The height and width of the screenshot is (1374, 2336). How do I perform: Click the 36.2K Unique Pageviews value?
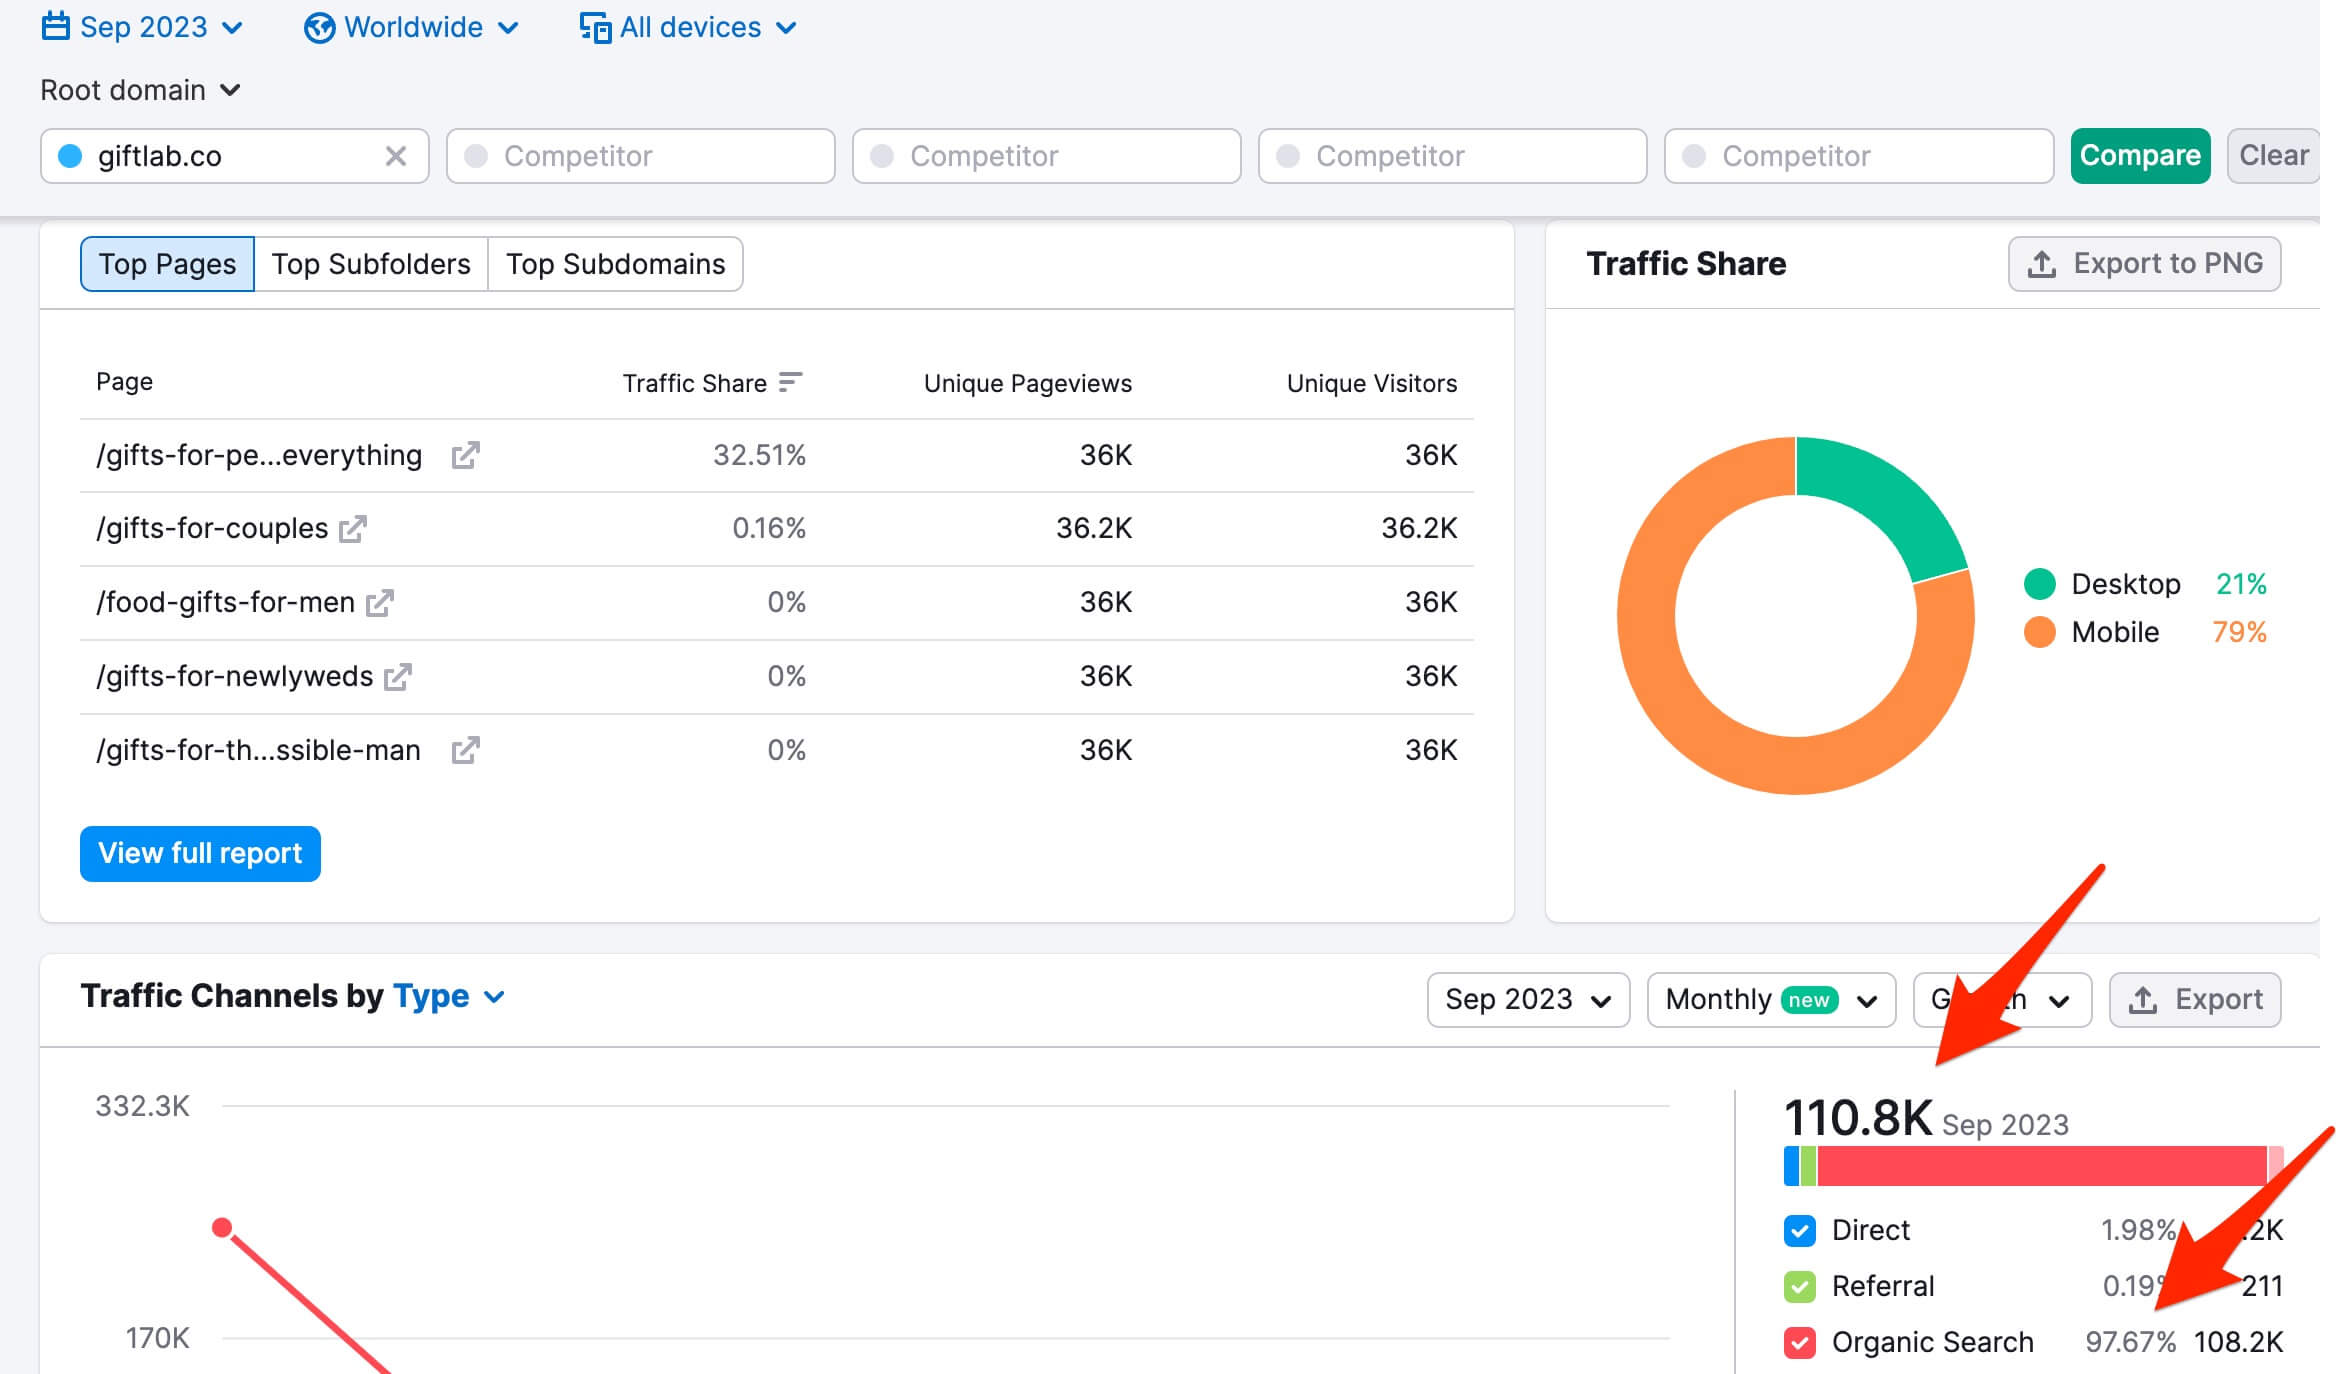(x=1094, y=528)
